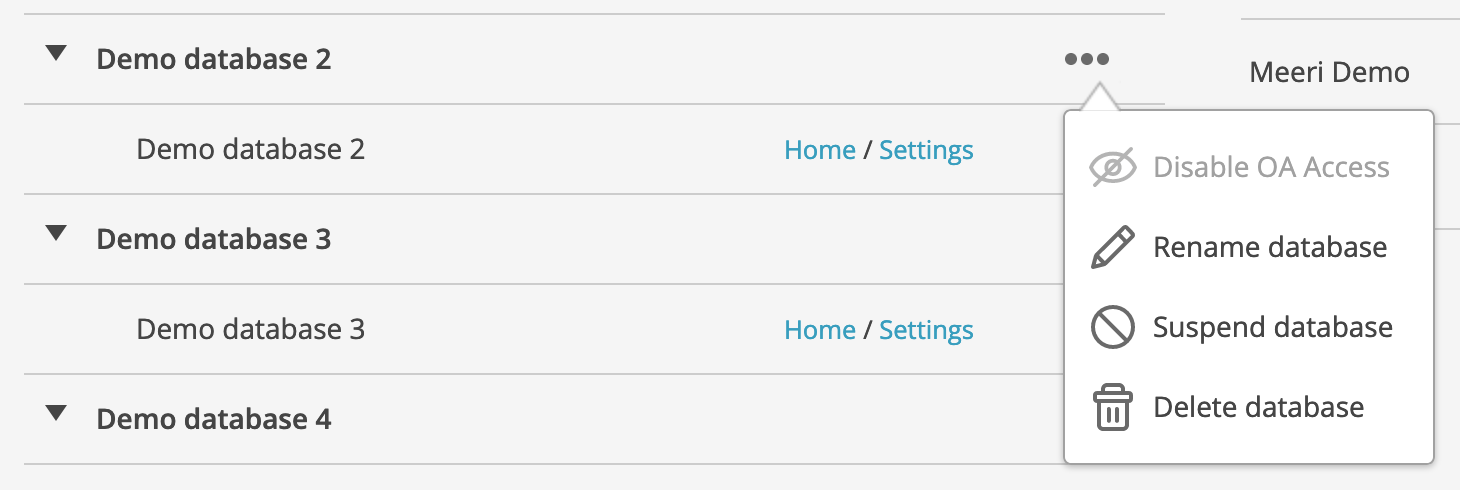Image resolution: width=1460 pixels, height=490 pixels.
Task: Click the Meeri Demo owner name
Action: pyautogui.click(x=1329, y=72)
